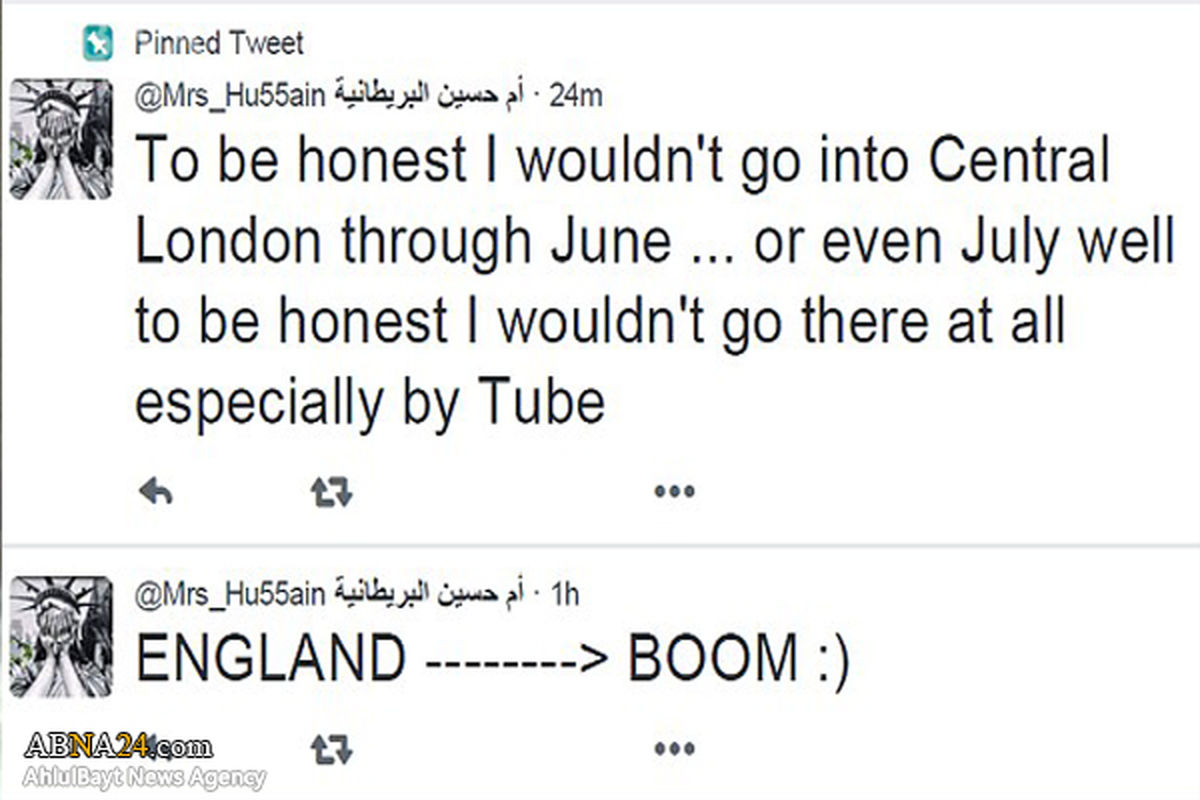Open the profile avatar on the pinned tweet

click(61, 139)
